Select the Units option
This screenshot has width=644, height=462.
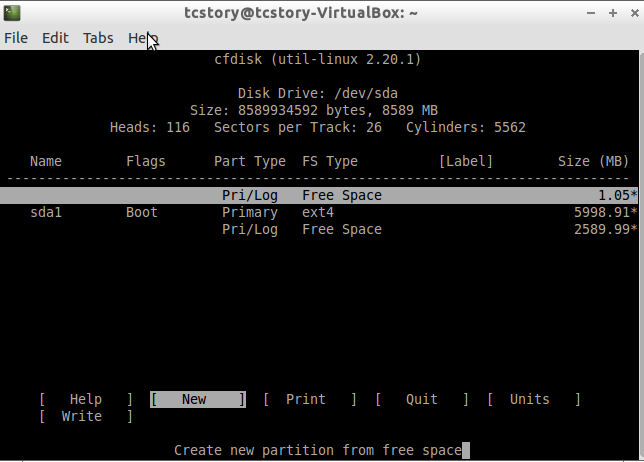pos(534,400)
